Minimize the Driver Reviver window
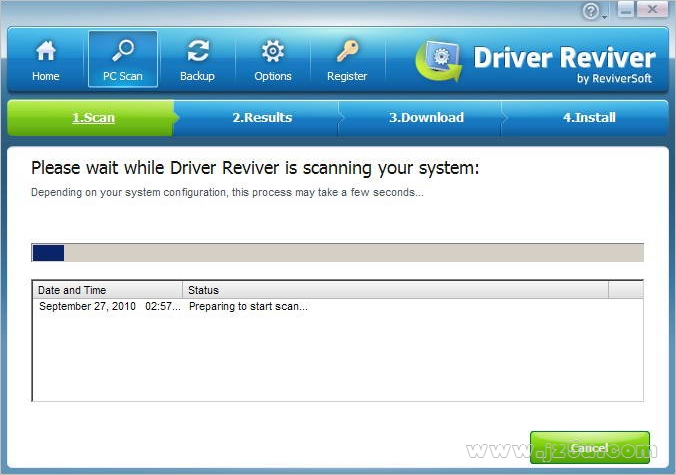Image resolution: width=676 pixels, height=475 pixels. coord(626,9)
